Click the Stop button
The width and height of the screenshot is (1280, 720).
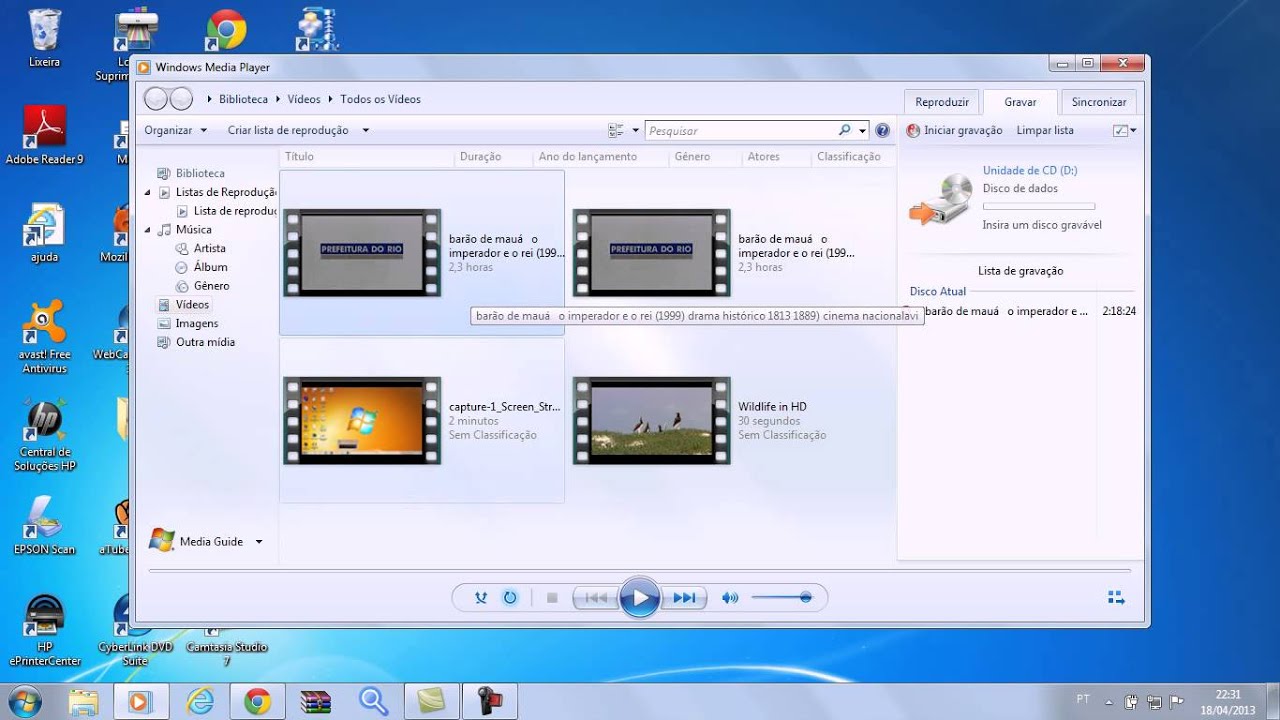(552, 598)
